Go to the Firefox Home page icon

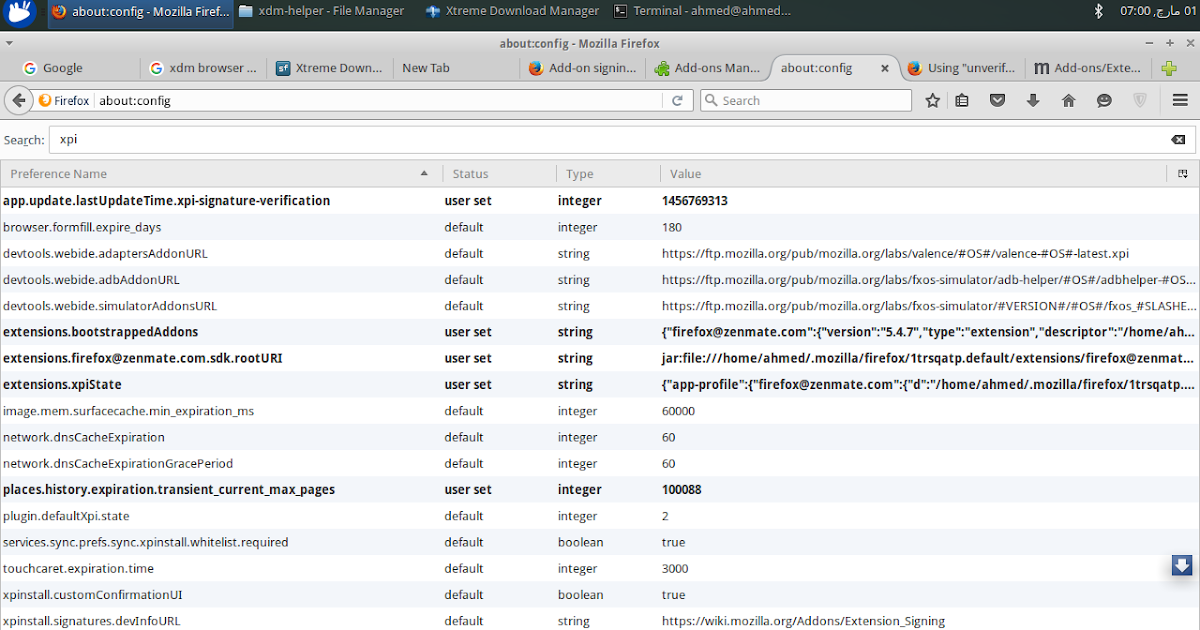pos(1068,100)
